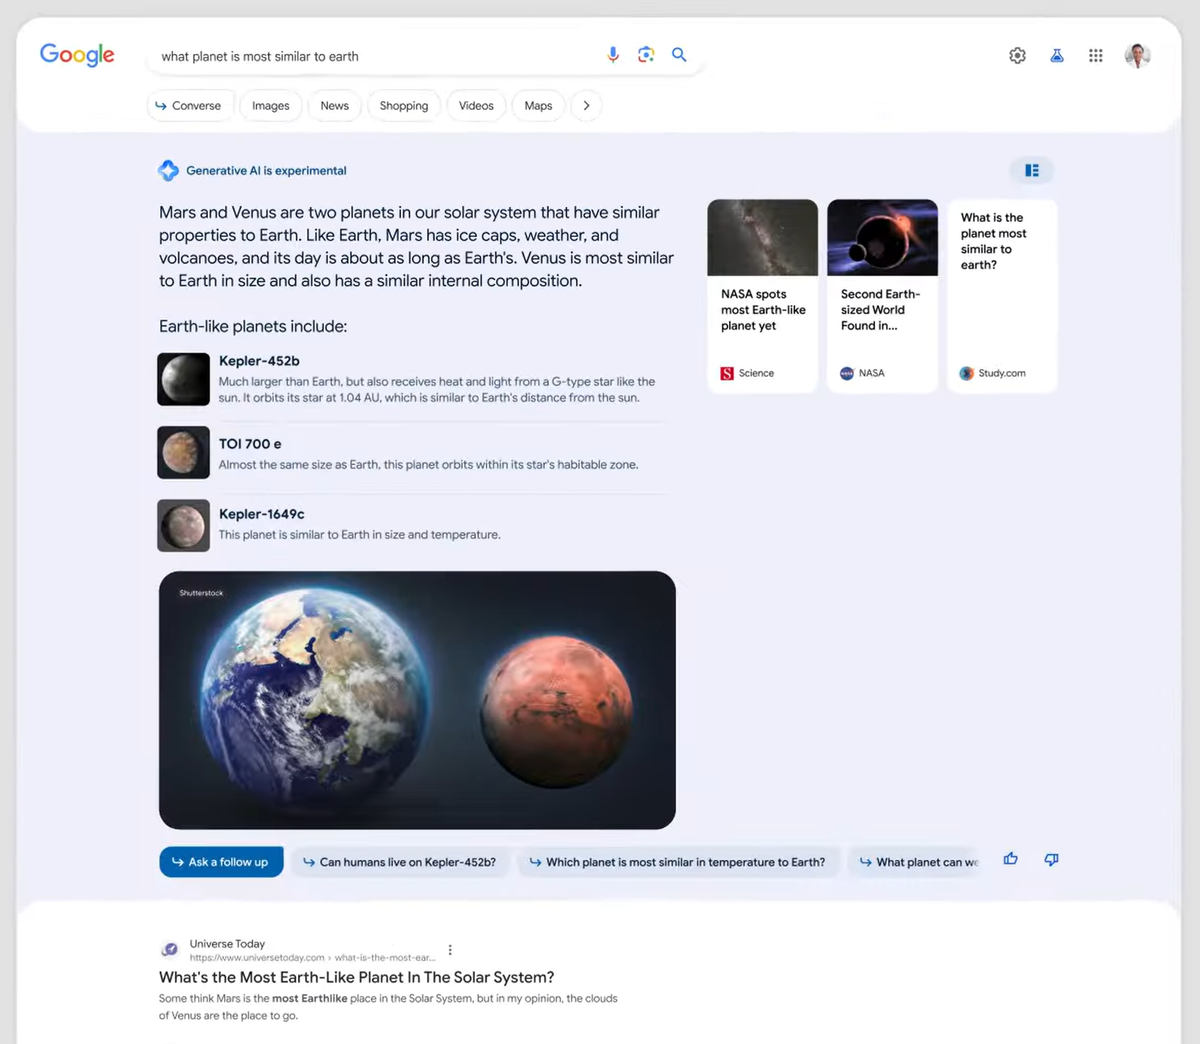Screen dimensions: 1200x1044
Task: Open 'What is the planet most similar' card
Action: tap(1002, 296)
